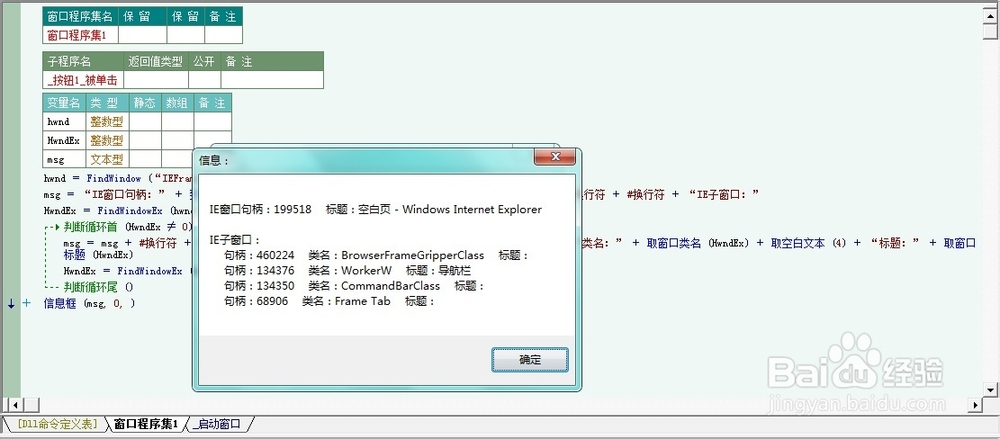Click the 窗口程序集名 column header
The image size is (1000, 439).
pos(80,17)
